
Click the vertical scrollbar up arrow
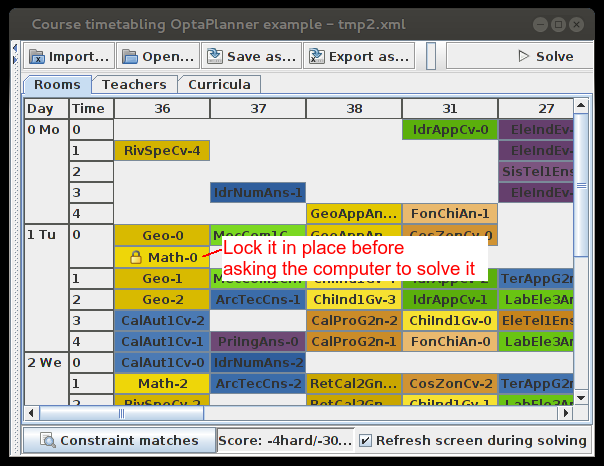tap(582, 105)
